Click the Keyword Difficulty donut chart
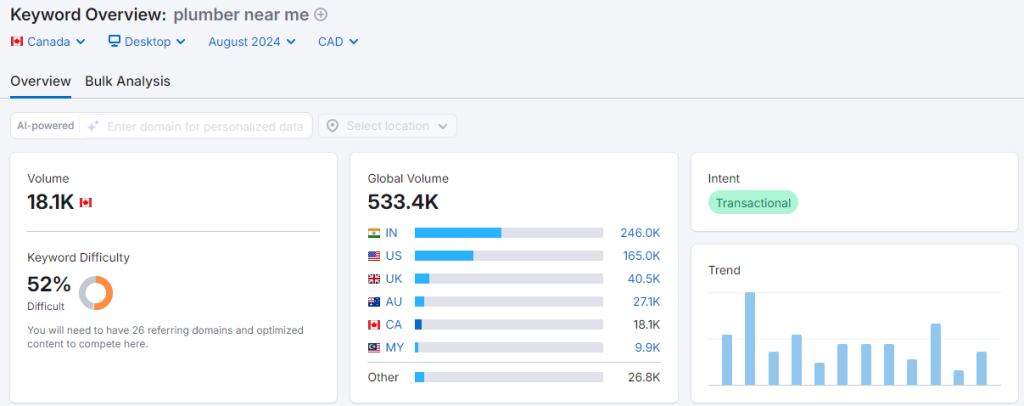Screen dimensions: 1024x406 click(x=96, y=292)
